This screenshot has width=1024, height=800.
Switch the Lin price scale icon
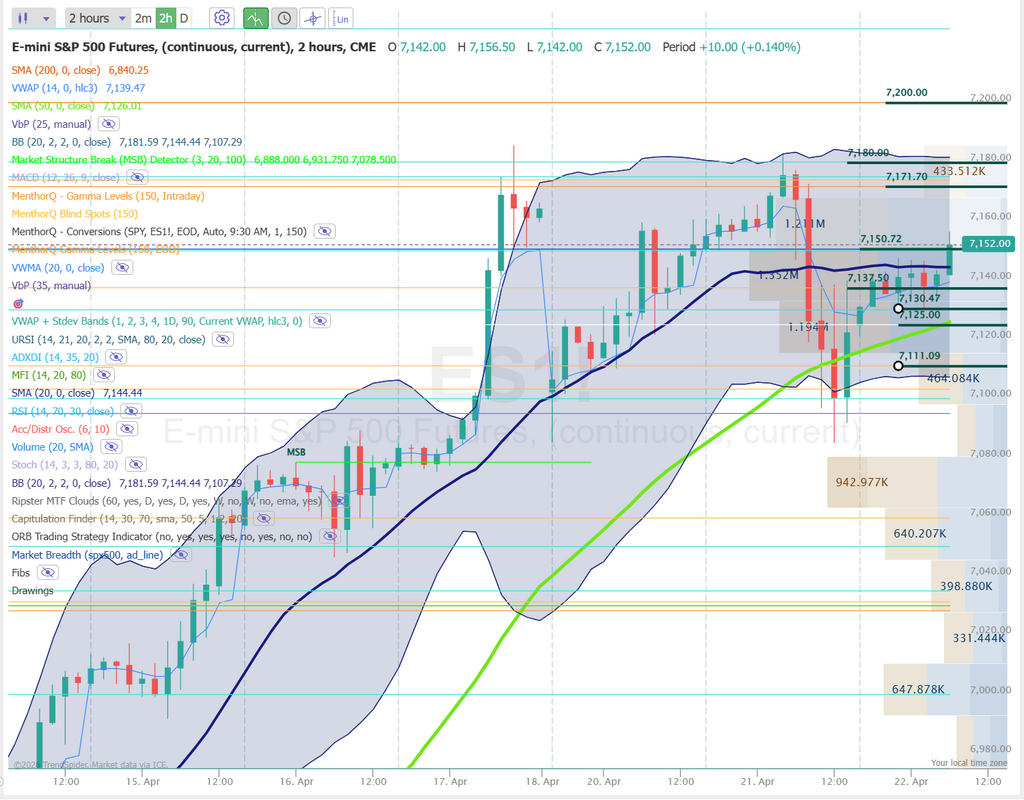coord(342,18)
